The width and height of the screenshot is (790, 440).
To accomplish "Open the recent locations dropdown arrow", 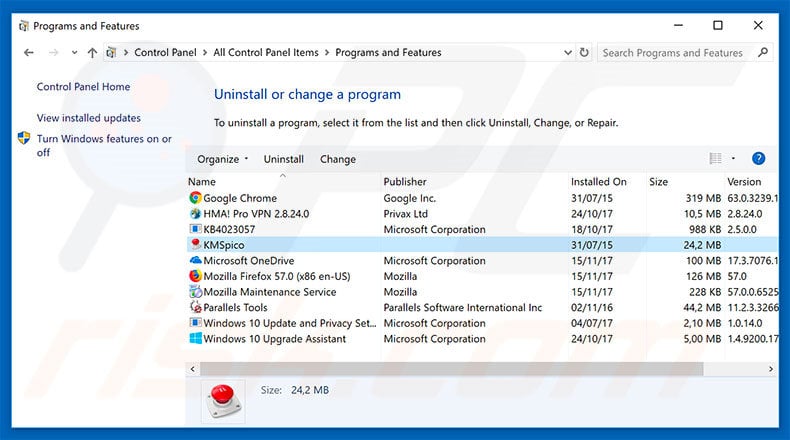I will [74, 52].
